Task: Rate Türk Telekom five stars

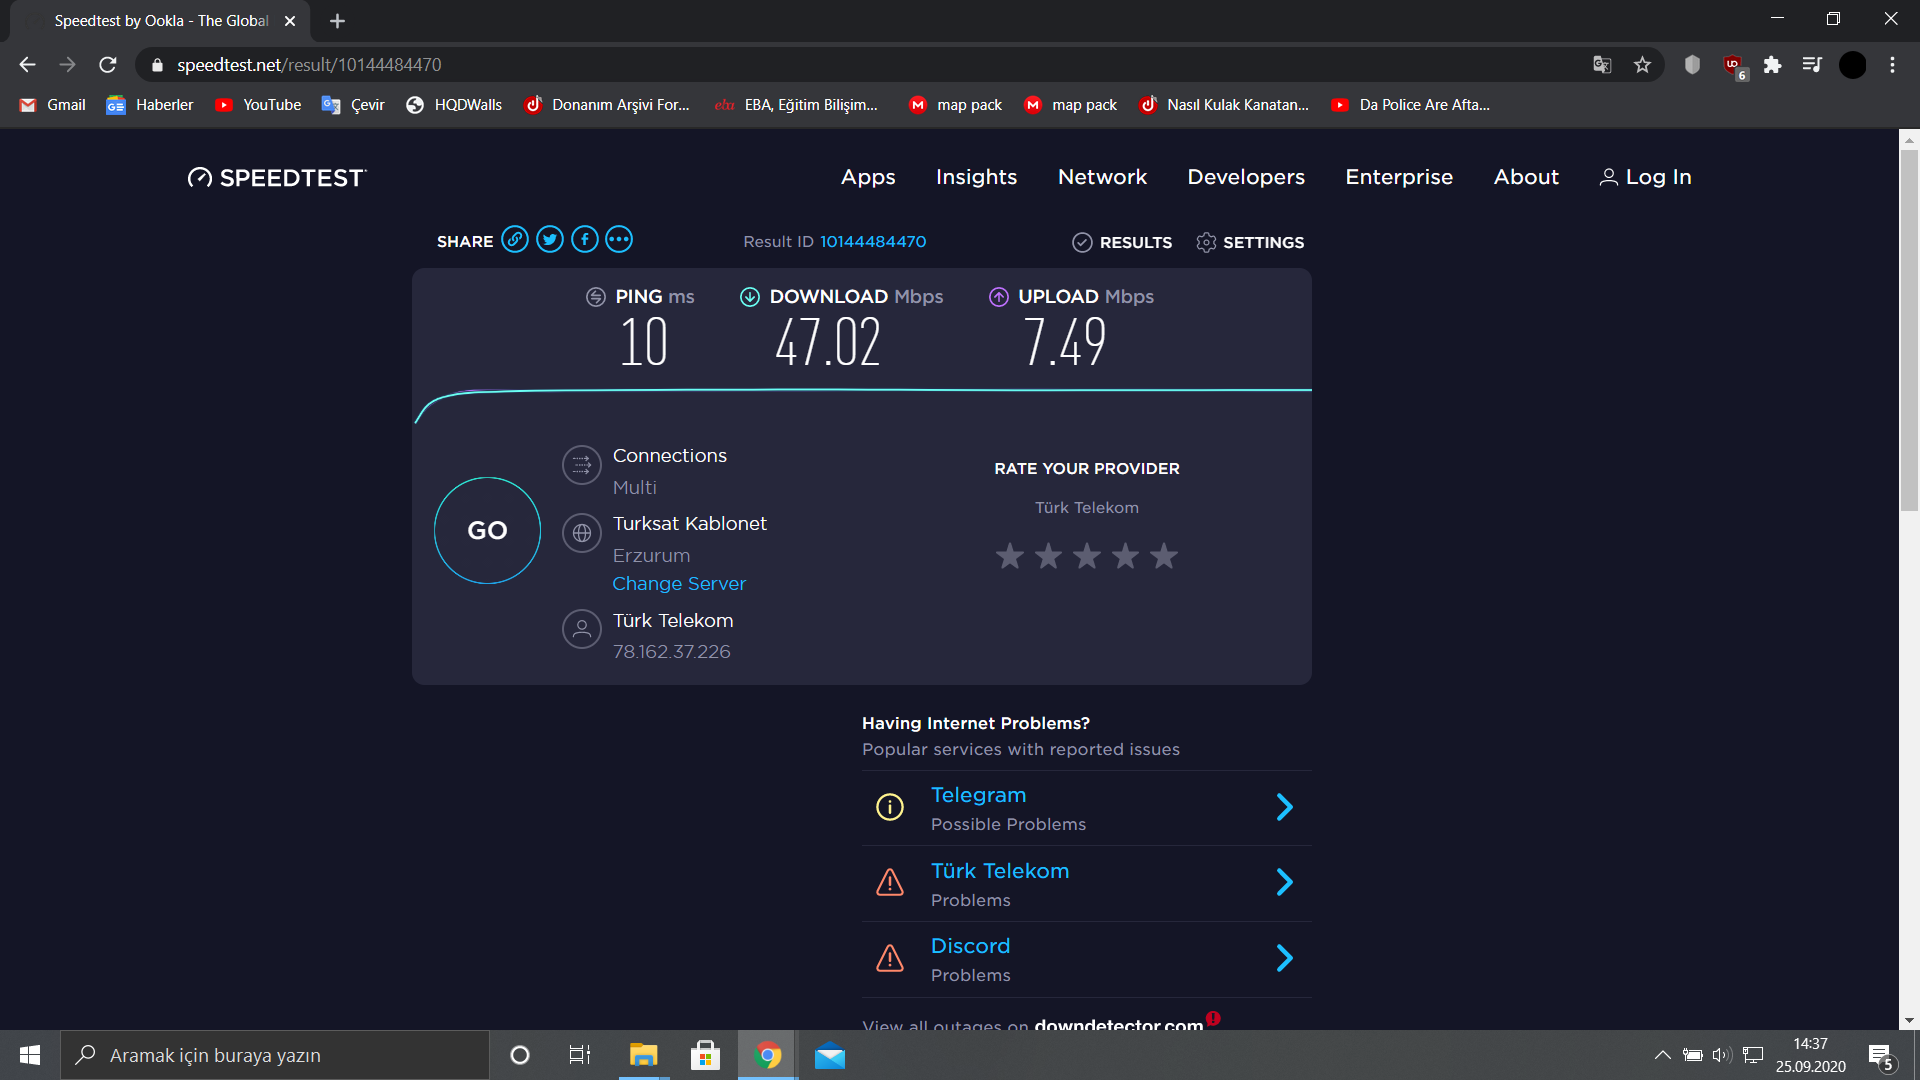Action: click(1164, 556)
